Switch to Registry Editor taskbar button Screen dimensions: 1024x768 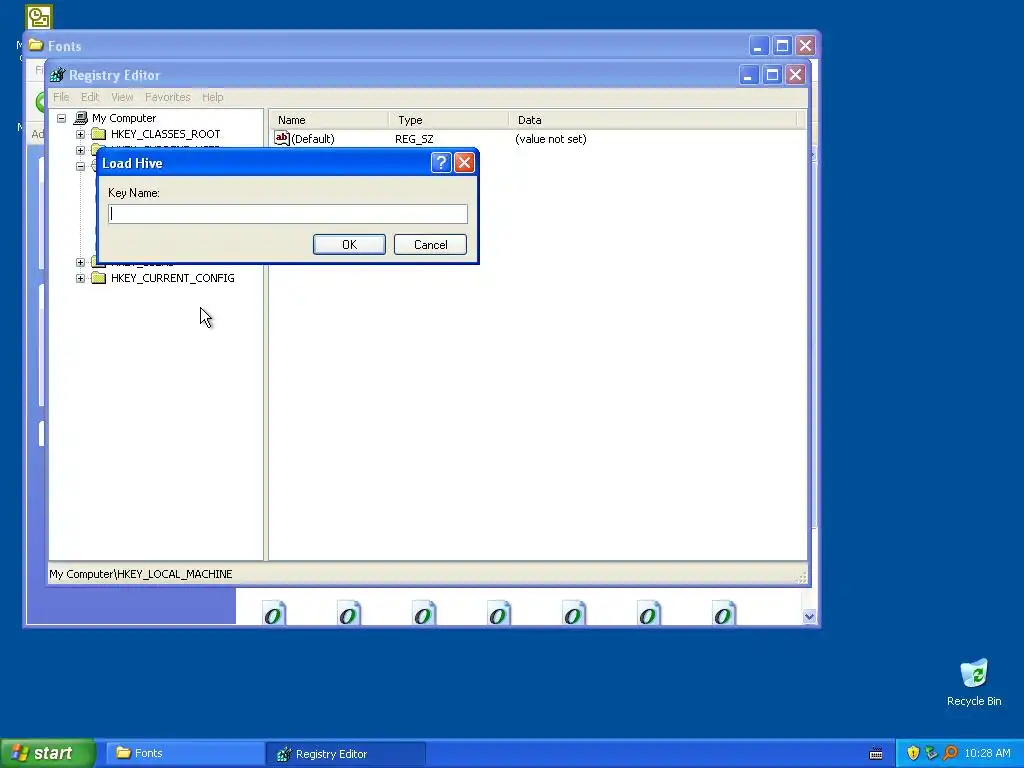pos(346,754)
